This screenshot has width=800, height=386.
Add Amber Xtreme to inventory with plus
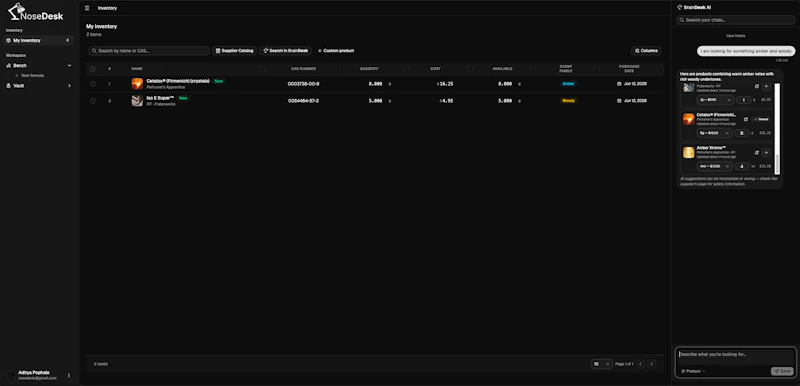pyautogui.click(x=766, y=152)
